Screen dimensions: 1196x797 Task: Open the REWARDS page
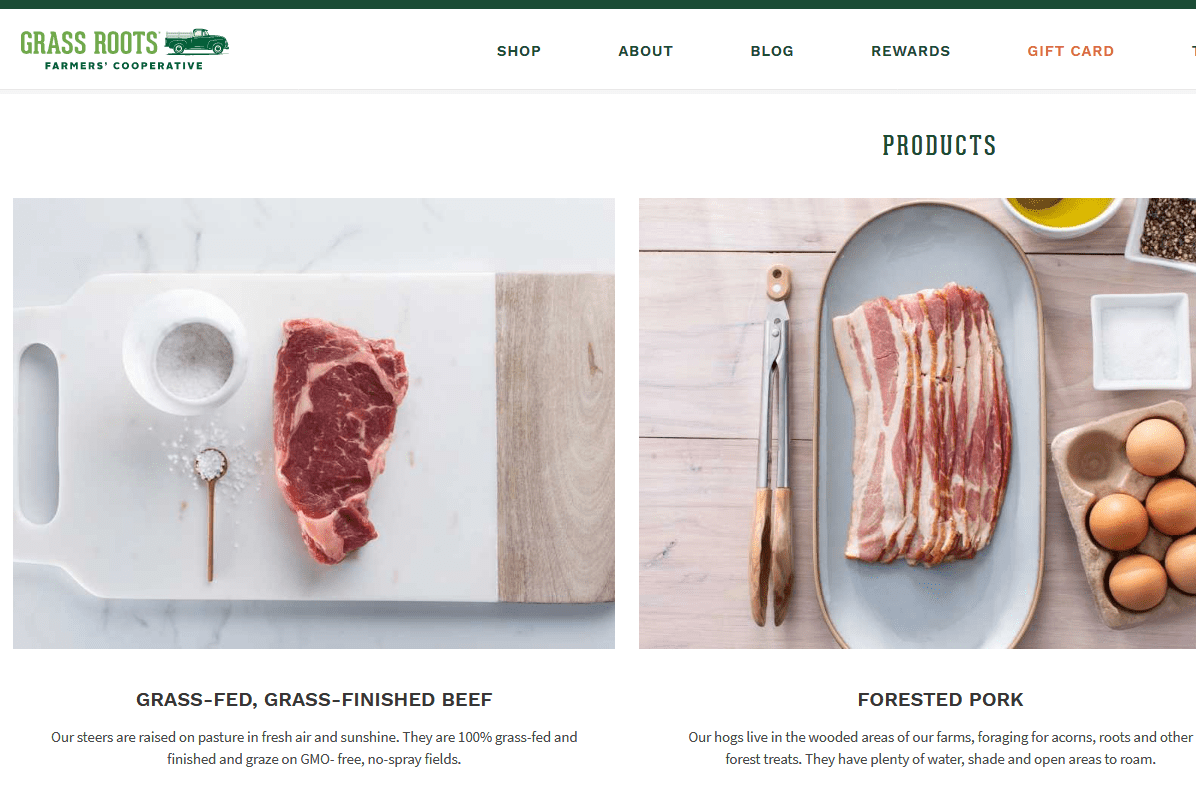pos(910,50)
